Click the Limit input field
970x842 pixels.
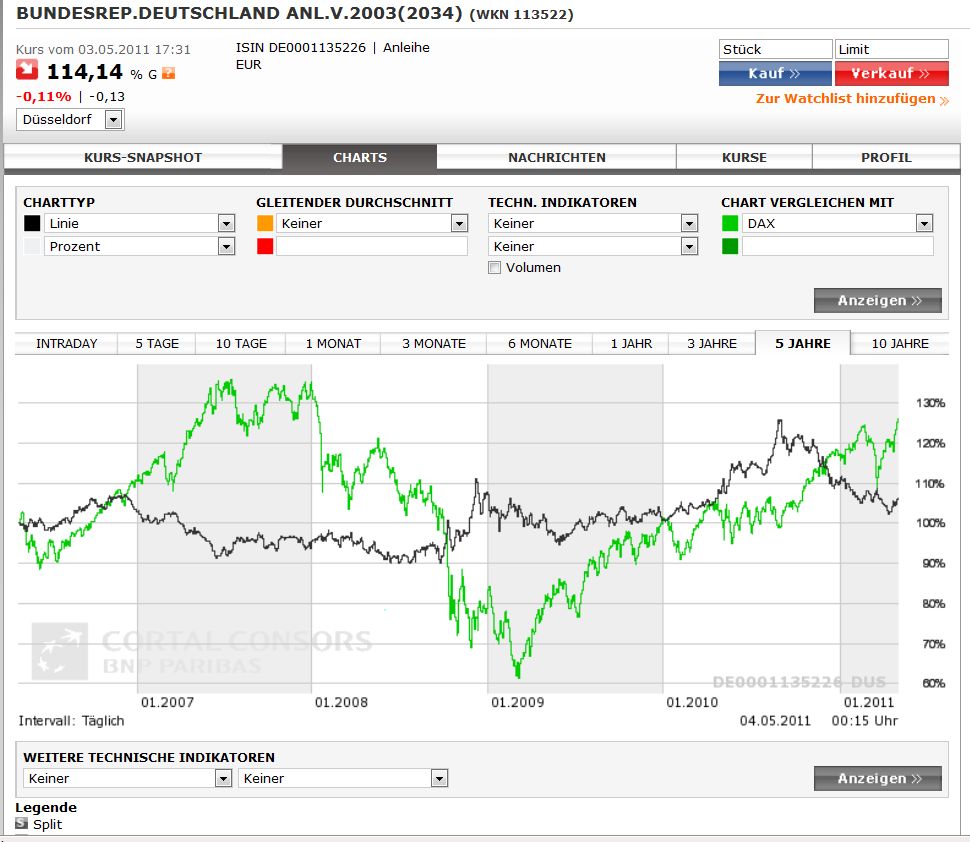[891, 49]
